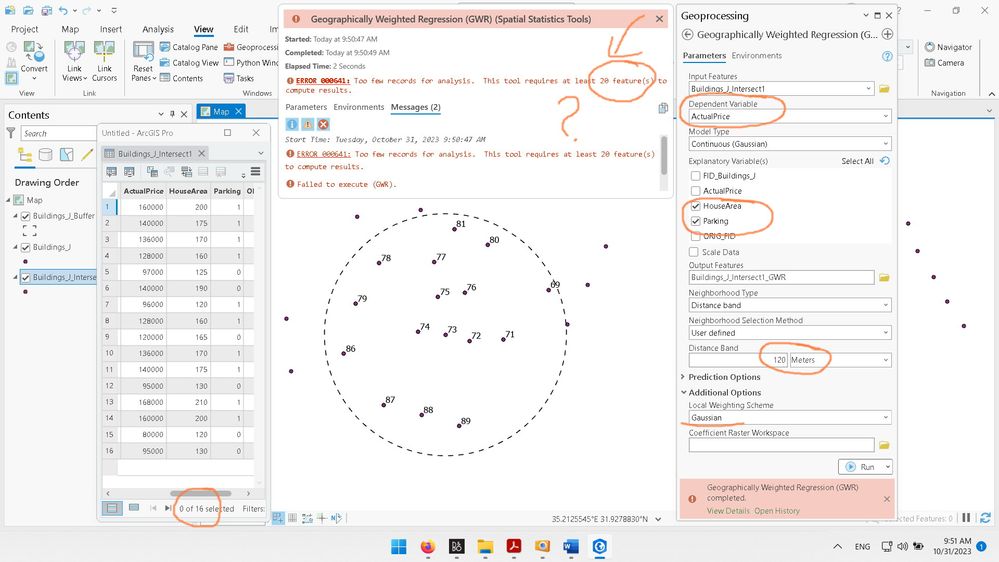Open Neighborhood Selection Method dropdown

(x=886, y=333)
